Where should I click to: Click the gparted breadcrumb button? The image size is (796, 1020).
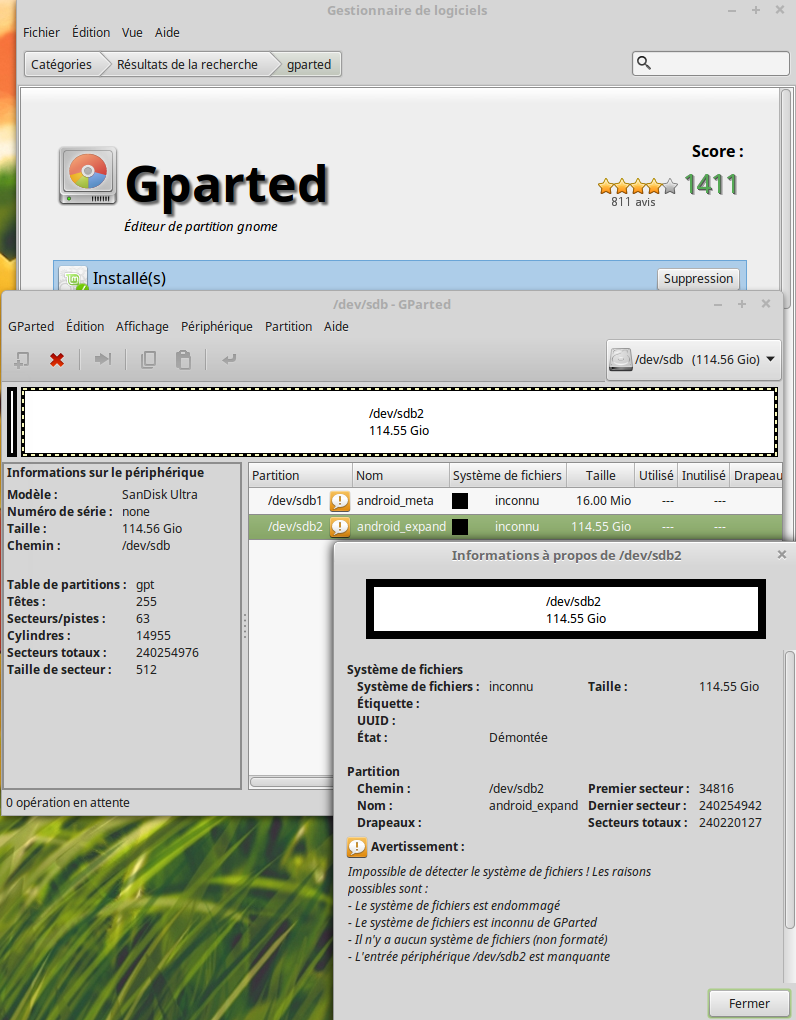[x=309, y=64]
